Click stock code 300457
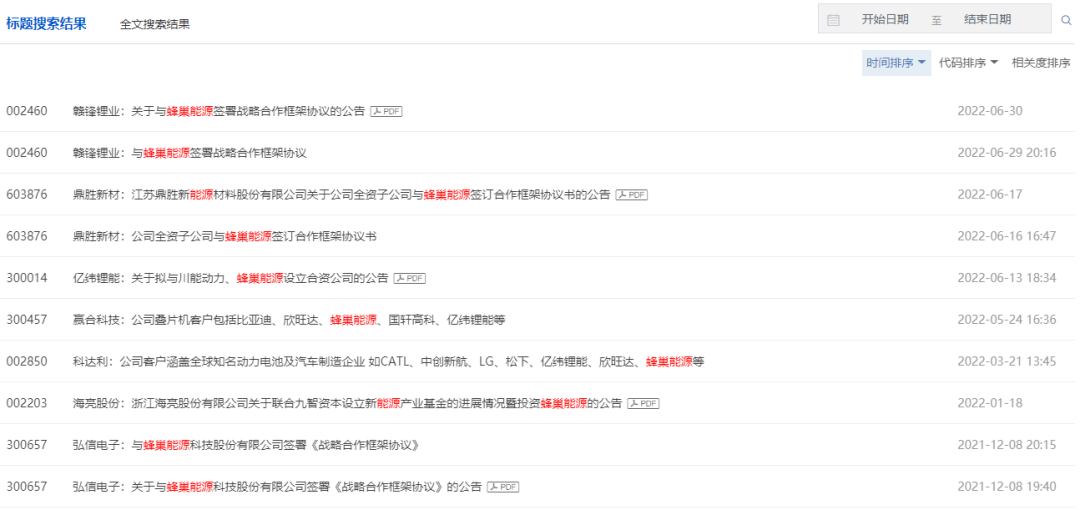Image resolution: width=1080 pixels, height=510 pixels. coord(27,320)
